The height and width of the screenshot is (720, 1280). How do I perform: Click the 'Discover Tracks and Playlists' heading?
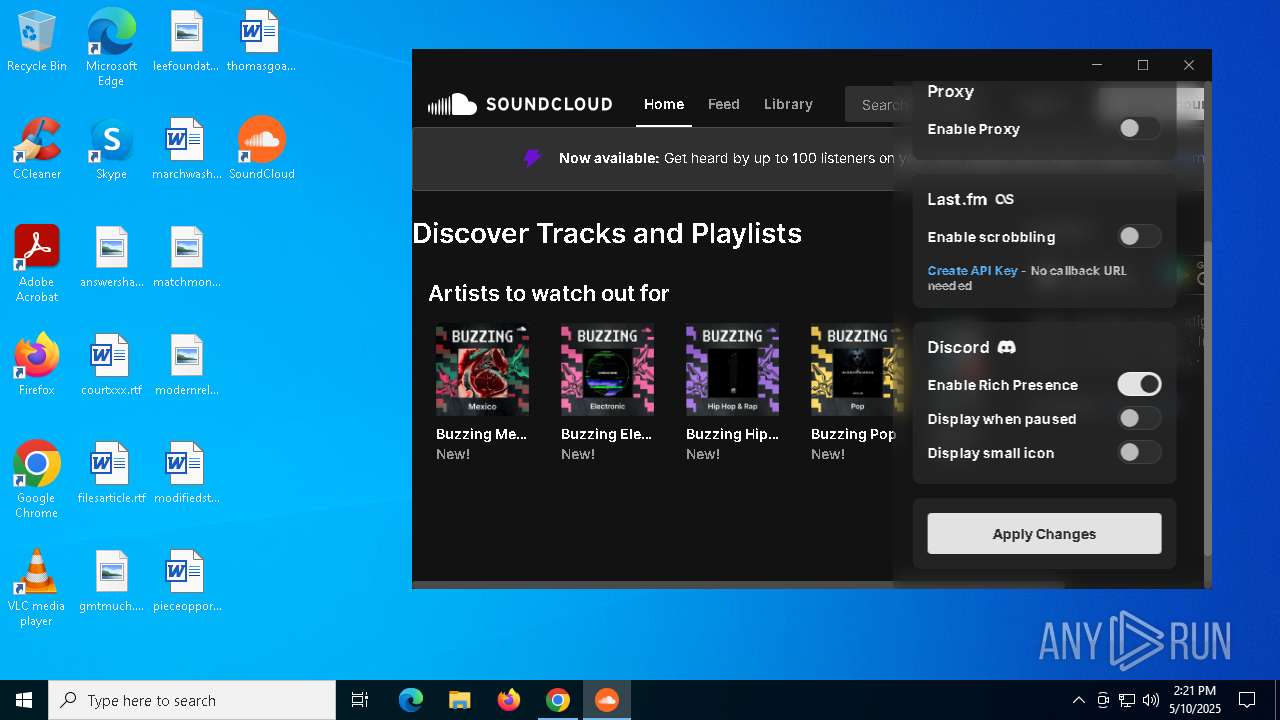pos(607,233)
